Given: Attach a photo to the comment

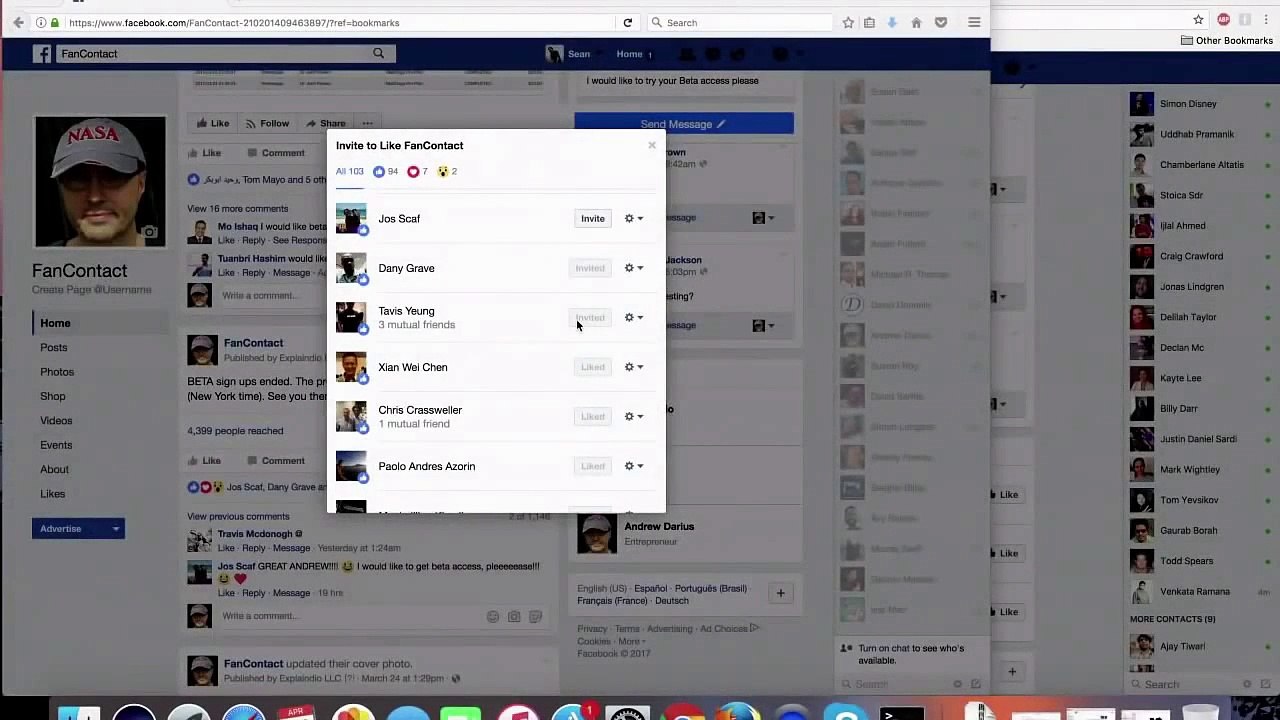Looking at the screenshot, I should tap(514, 617).
